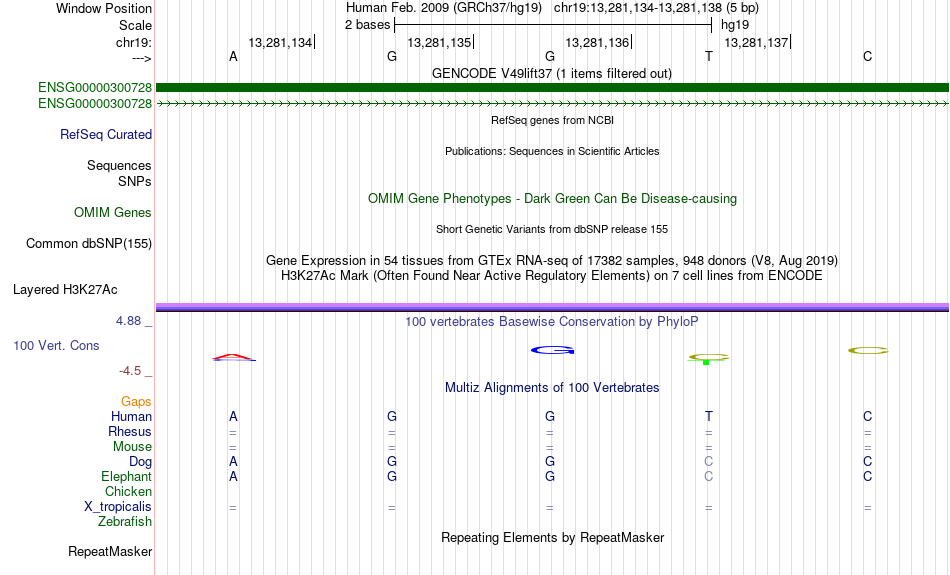The height and width of the screenshot is (575, 950).
Task: Click the 4.88 PhyloP upper scale value
Action: tap(128, 321)
